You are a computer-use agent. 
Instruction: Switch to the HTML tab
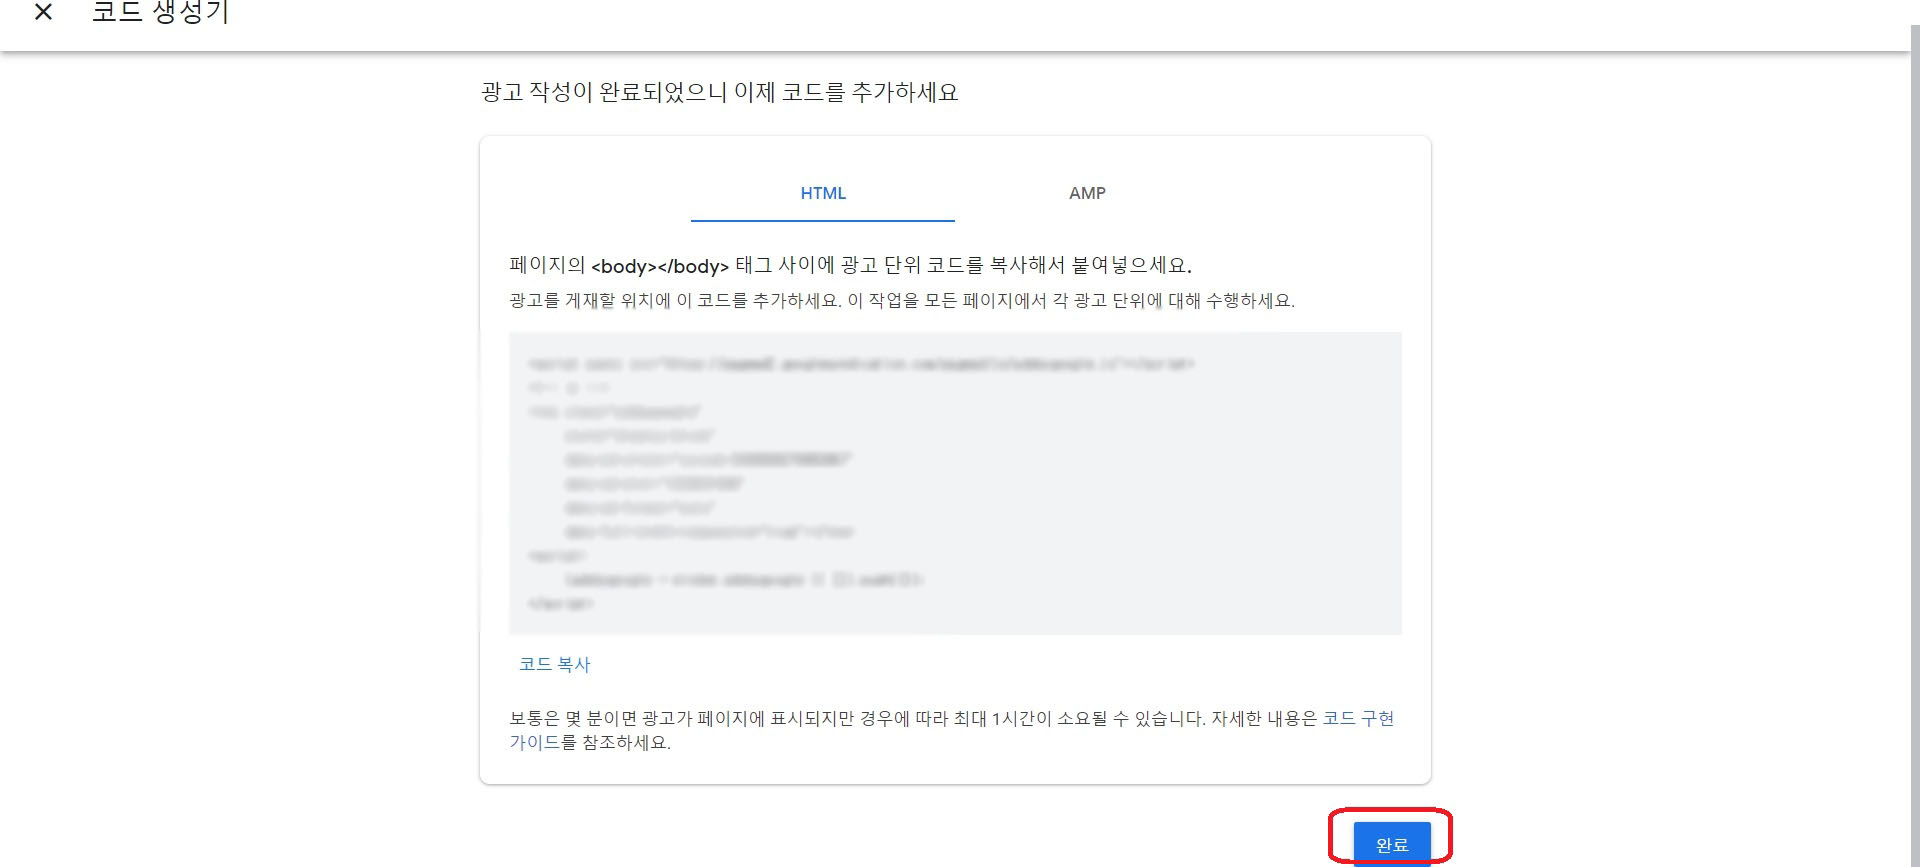pyautogui.click(x=823, y=193)
